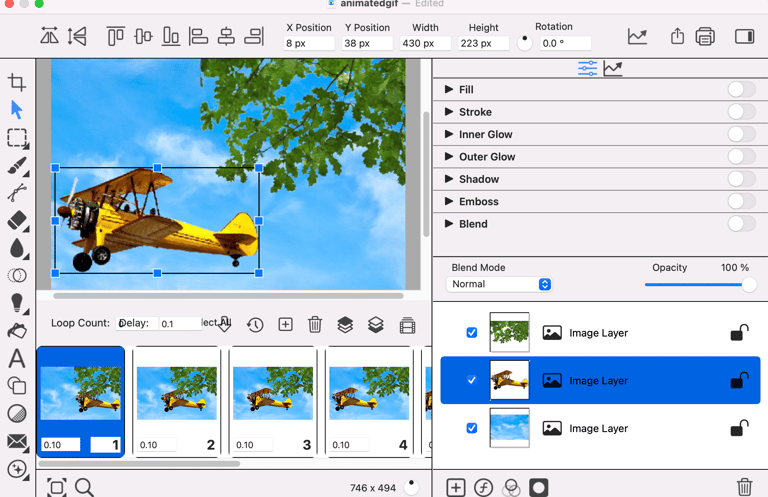The height and width of the screenshot is (497, 768).
Task: Switch to the effects sliders tab
Action: [x=587, y=69]
